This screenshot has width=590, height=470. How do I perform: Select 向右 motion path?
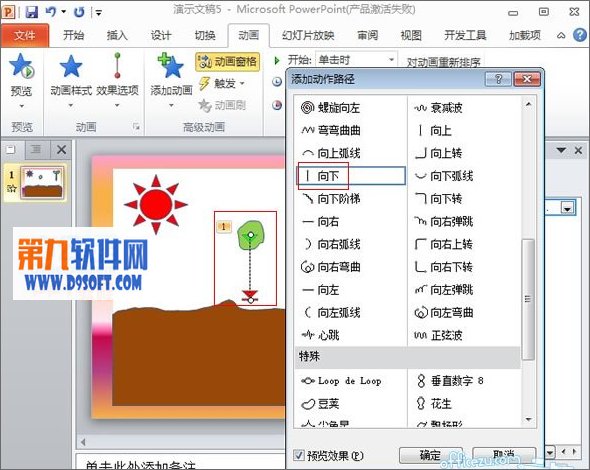[x=321, y=221]
